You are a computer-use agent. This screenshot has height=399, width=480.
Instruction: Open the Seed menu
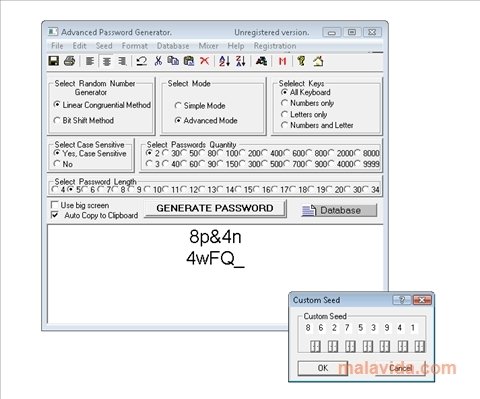(x=104, y=46)
